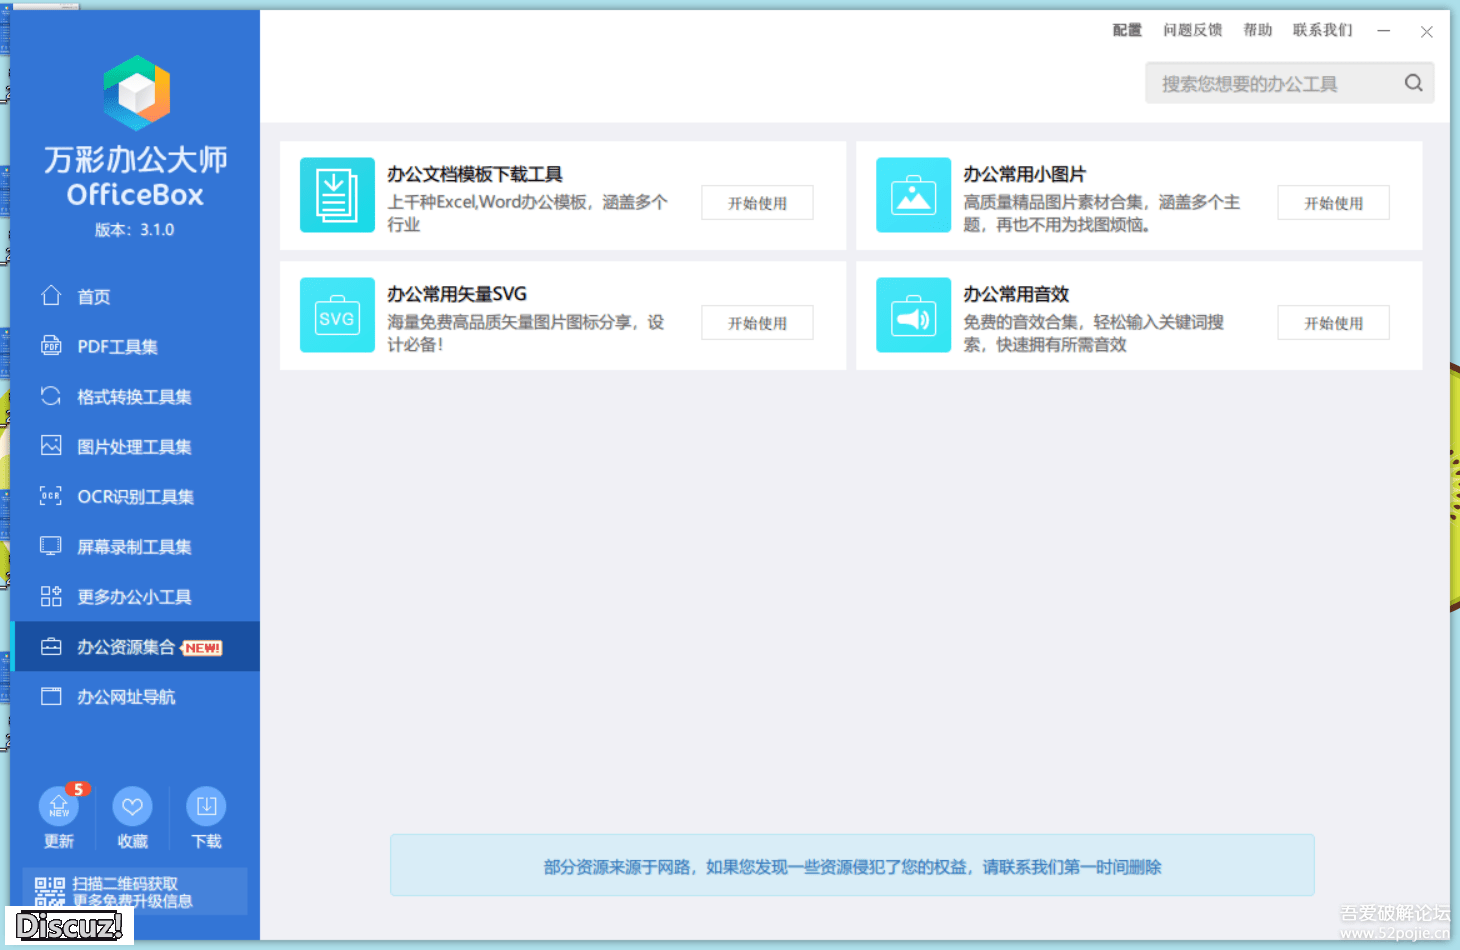This screenshot has height=950, width=1460.
Task: Click 开始使用 for 办公常用音效
Action: tap(1333, 323)
